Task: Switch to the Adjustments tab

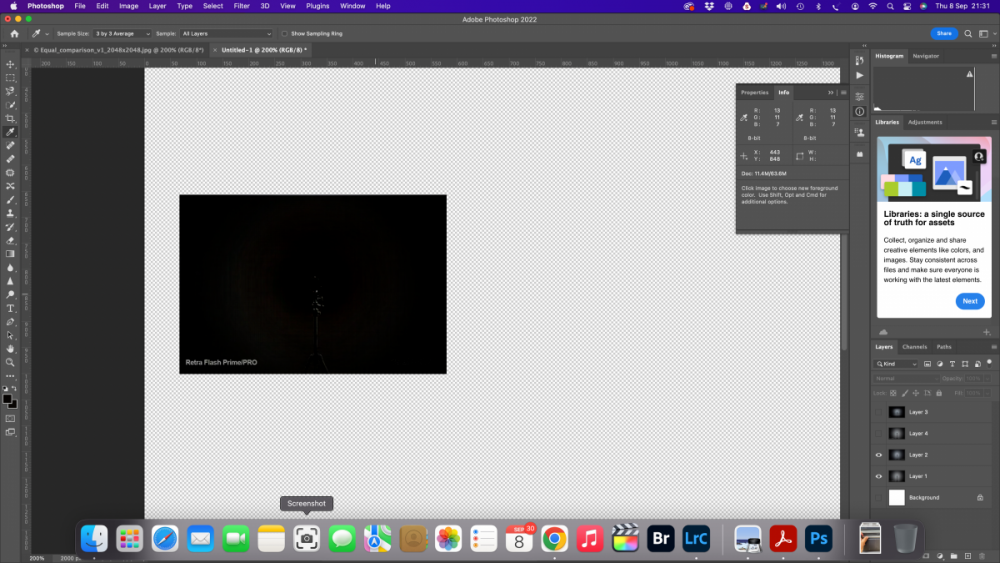Action: click(925, 122)
